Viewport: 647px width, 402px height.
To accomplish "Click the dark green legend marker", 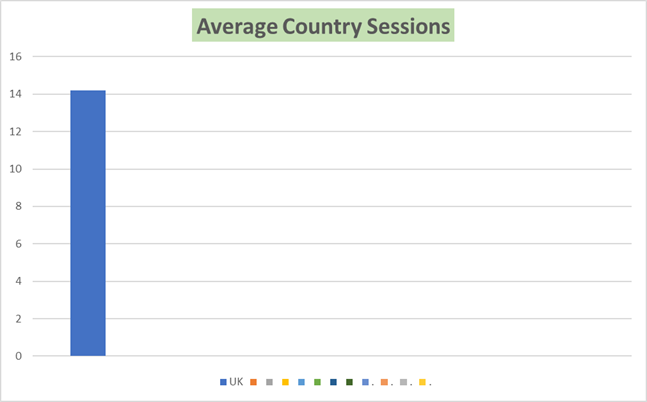I will 349,382.
